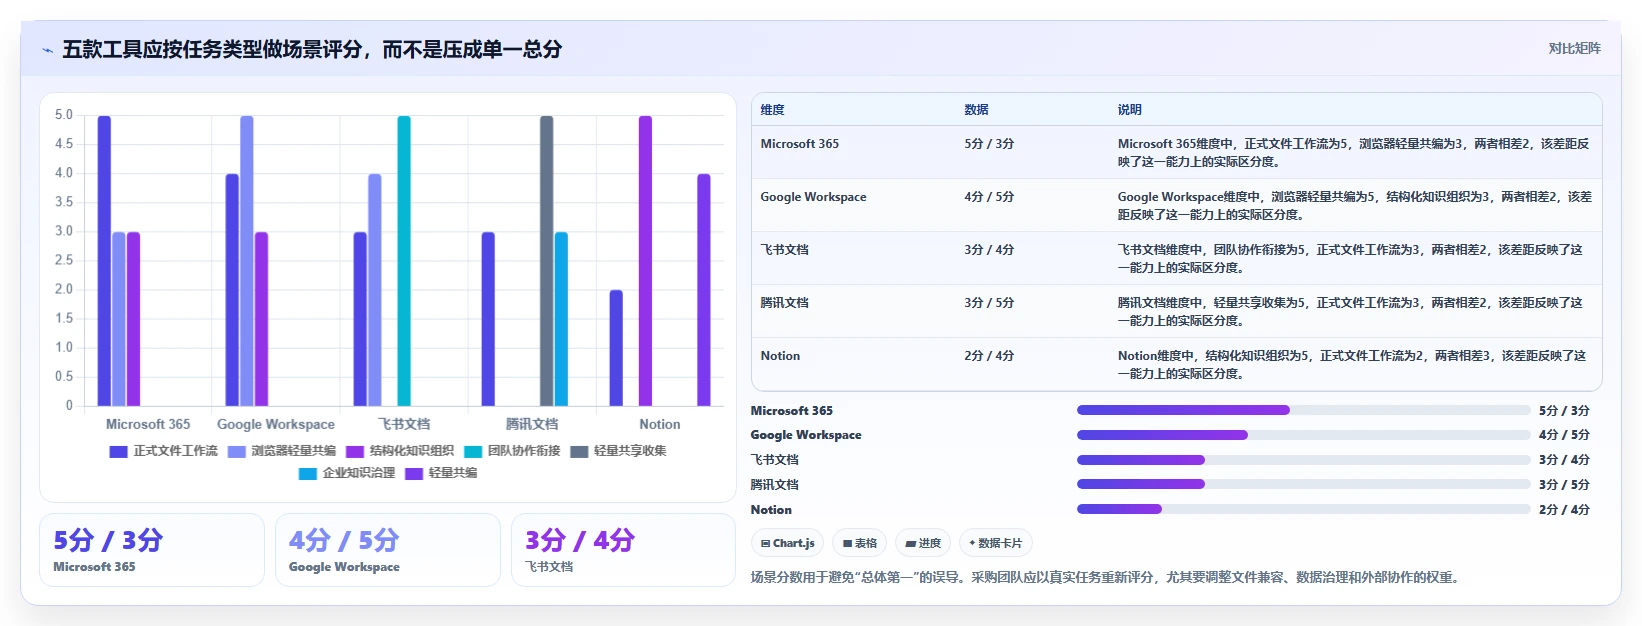Select the 表格 chip
The height and width of the screenshot is (626, 1642).
click(860, 543)
